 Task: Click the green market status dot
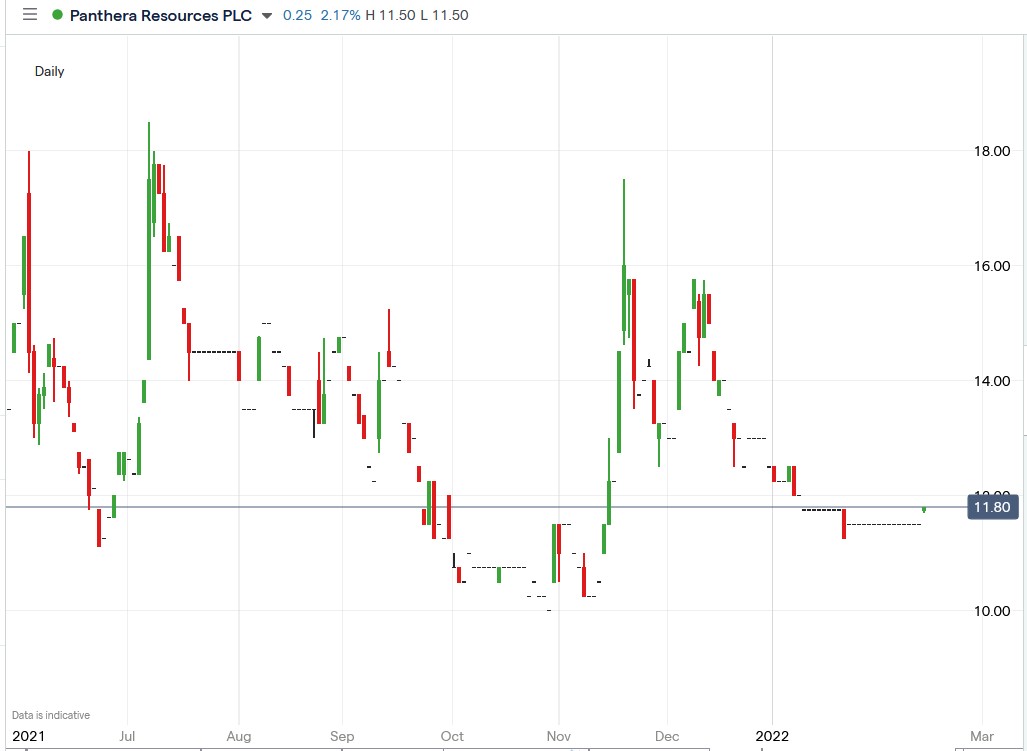55,15
